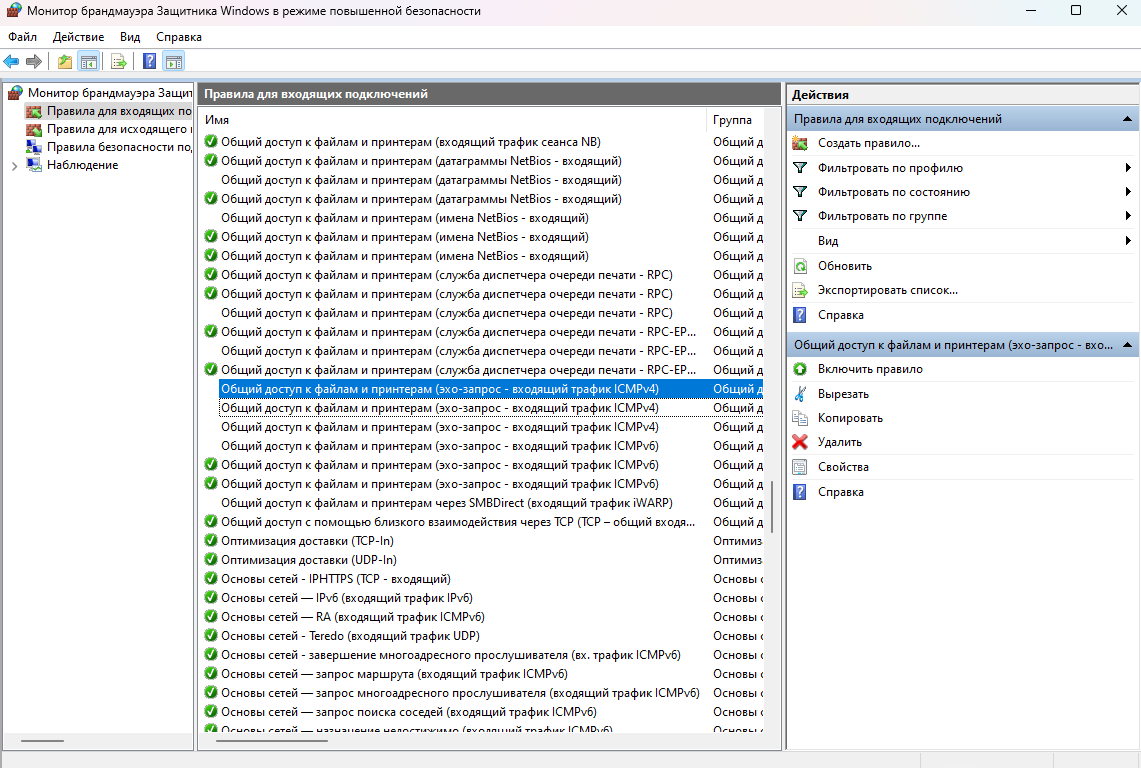
Task: Click the funnel icon of Фильтровать по профилю
Action: (x=800, y=167)
